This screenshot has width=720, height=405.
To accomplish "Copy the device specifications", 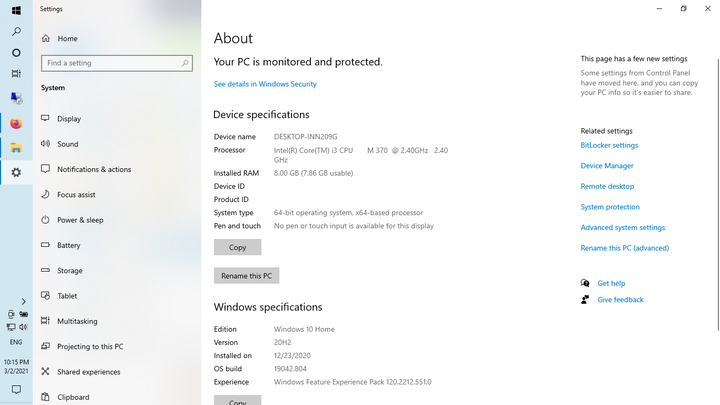I will point(237,247).
